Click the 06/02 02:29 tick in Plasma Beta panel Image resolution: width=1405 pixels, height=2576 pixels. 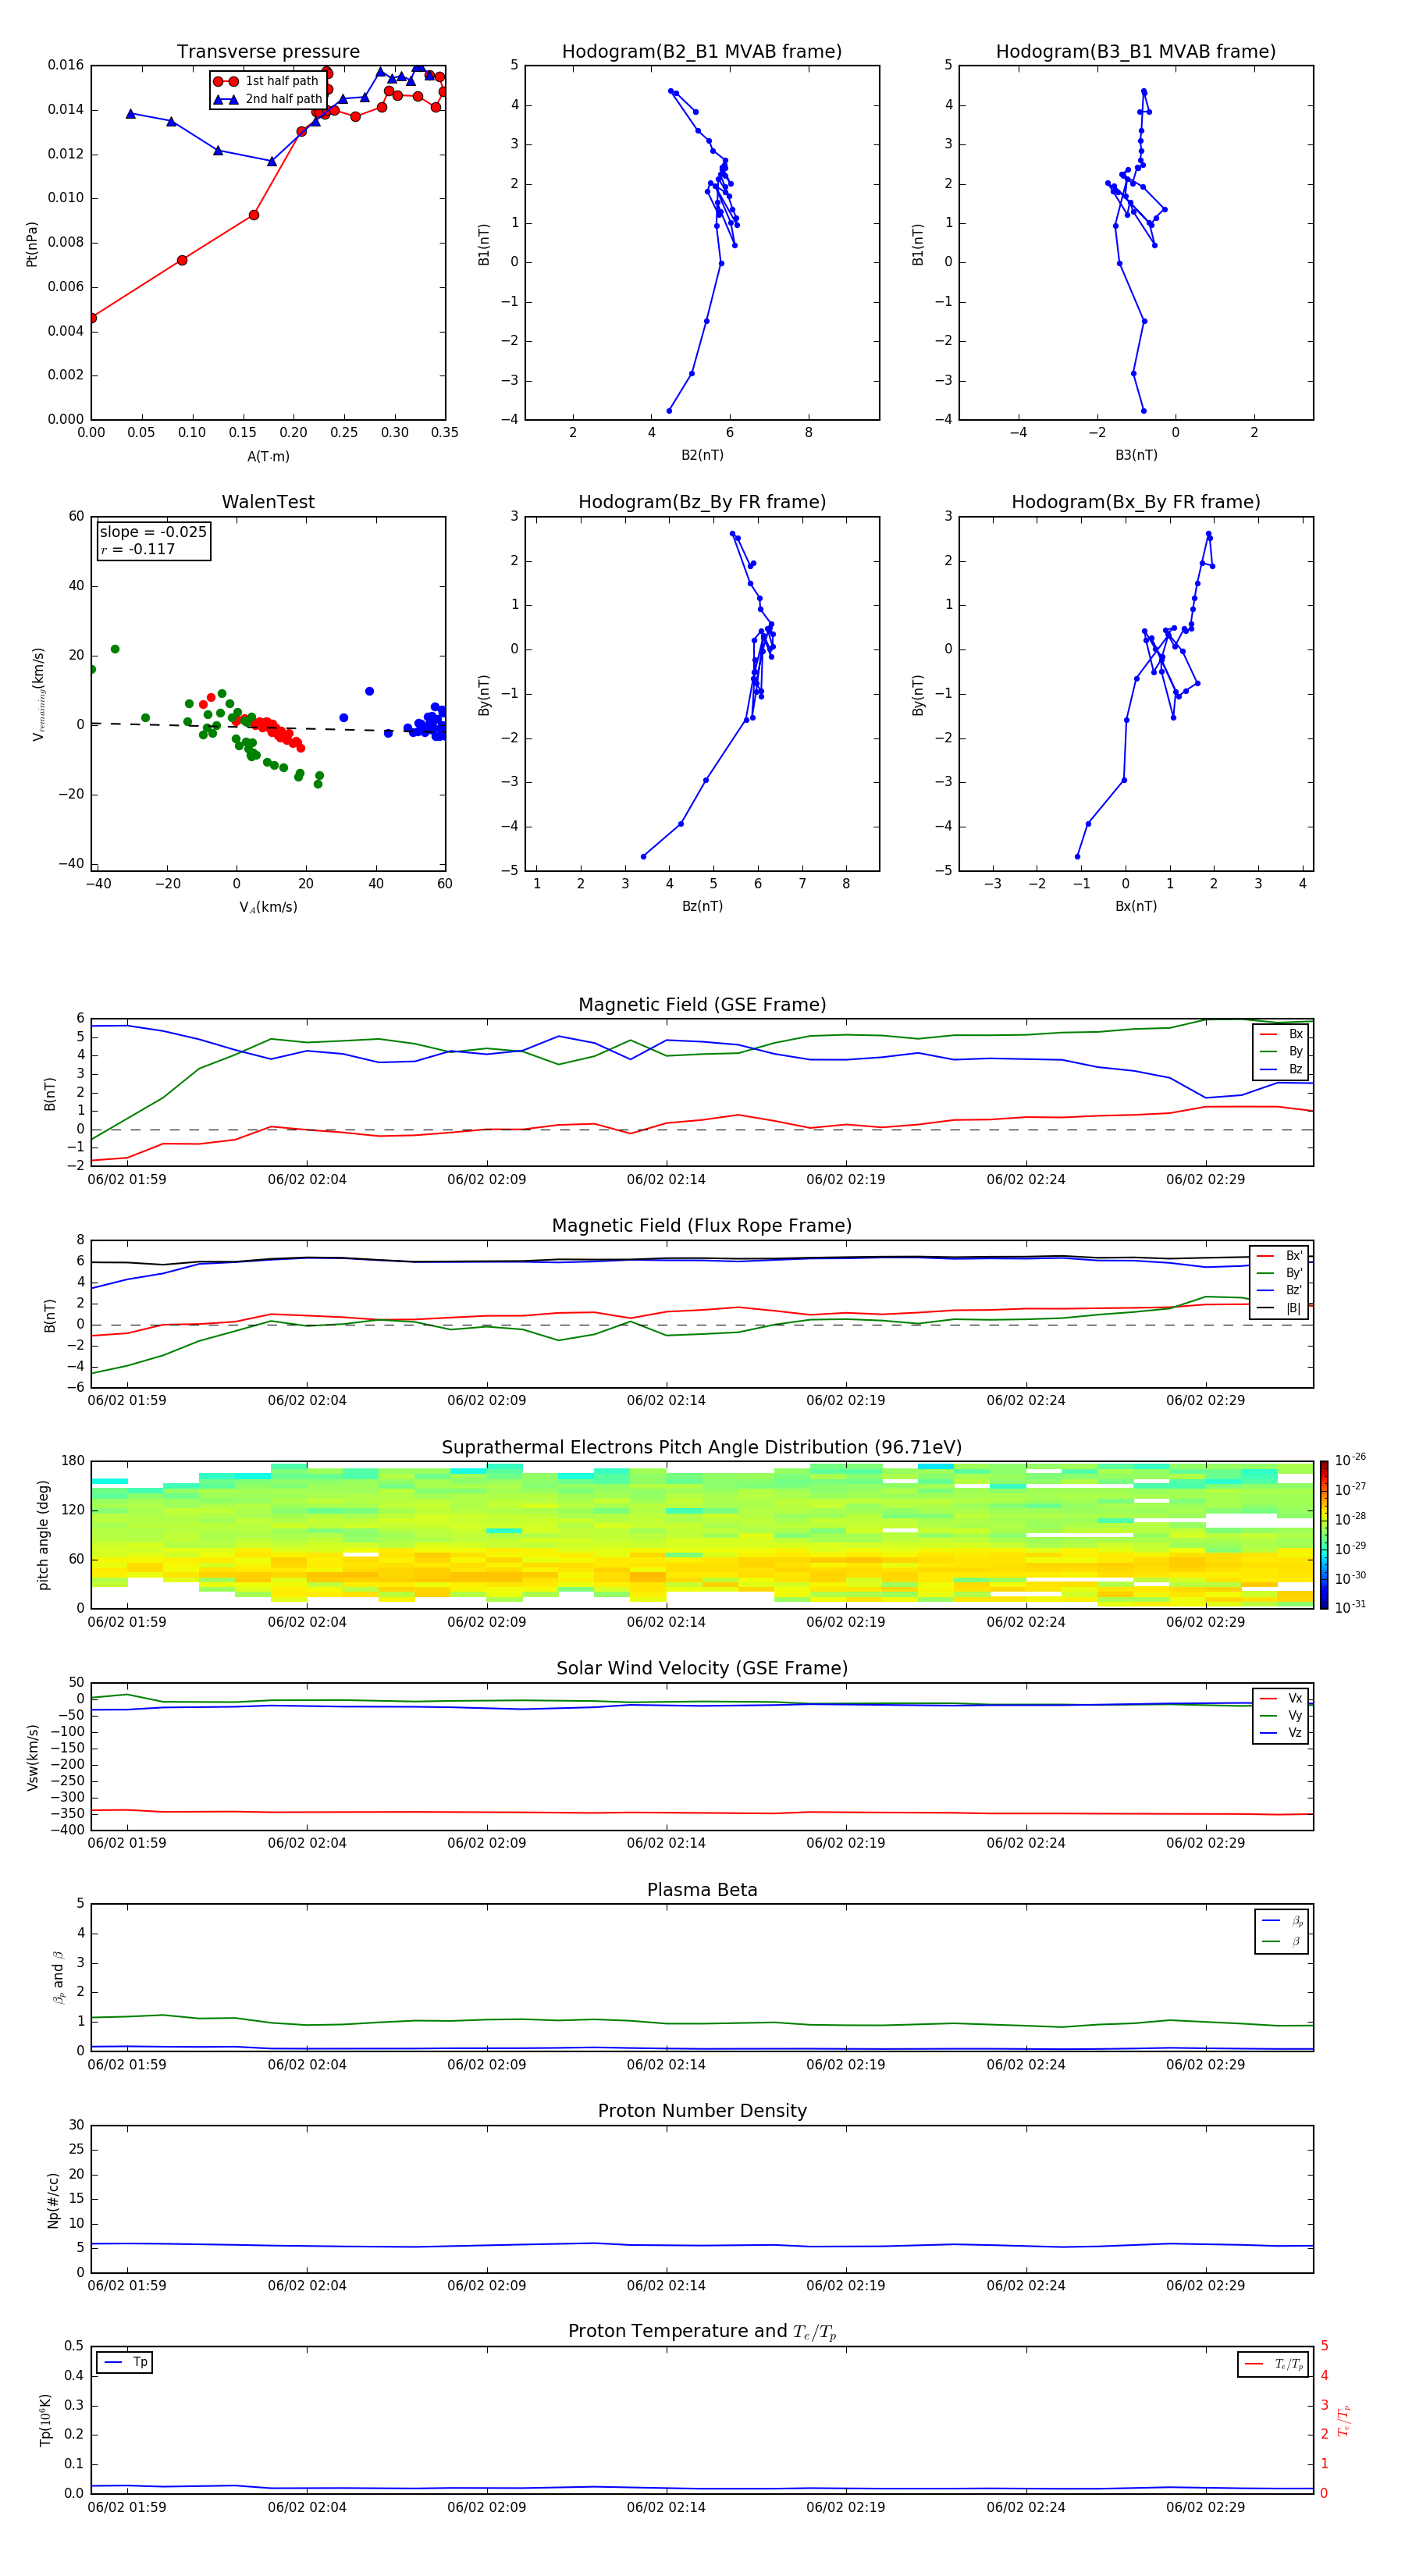pos(1205,2065)
